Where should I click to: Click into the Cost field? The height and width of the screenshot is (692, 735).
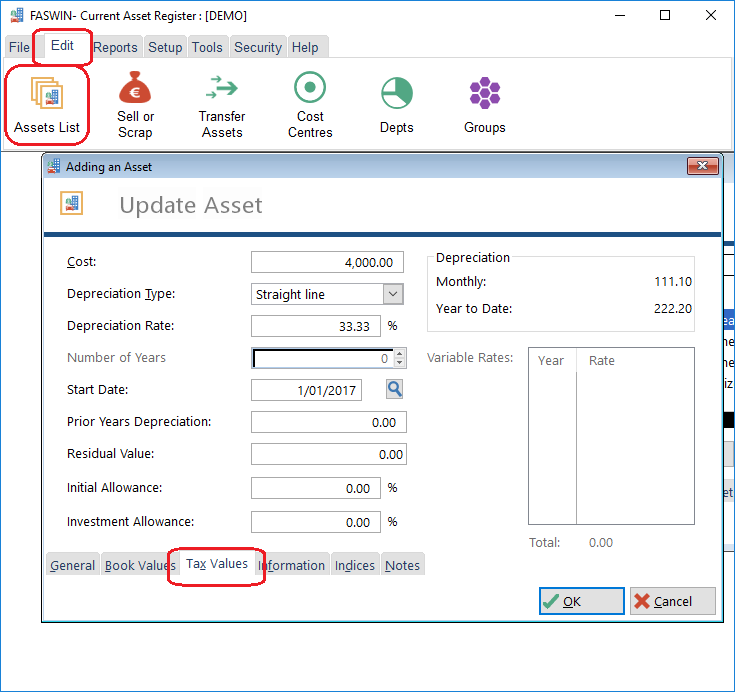pos(327,262)
